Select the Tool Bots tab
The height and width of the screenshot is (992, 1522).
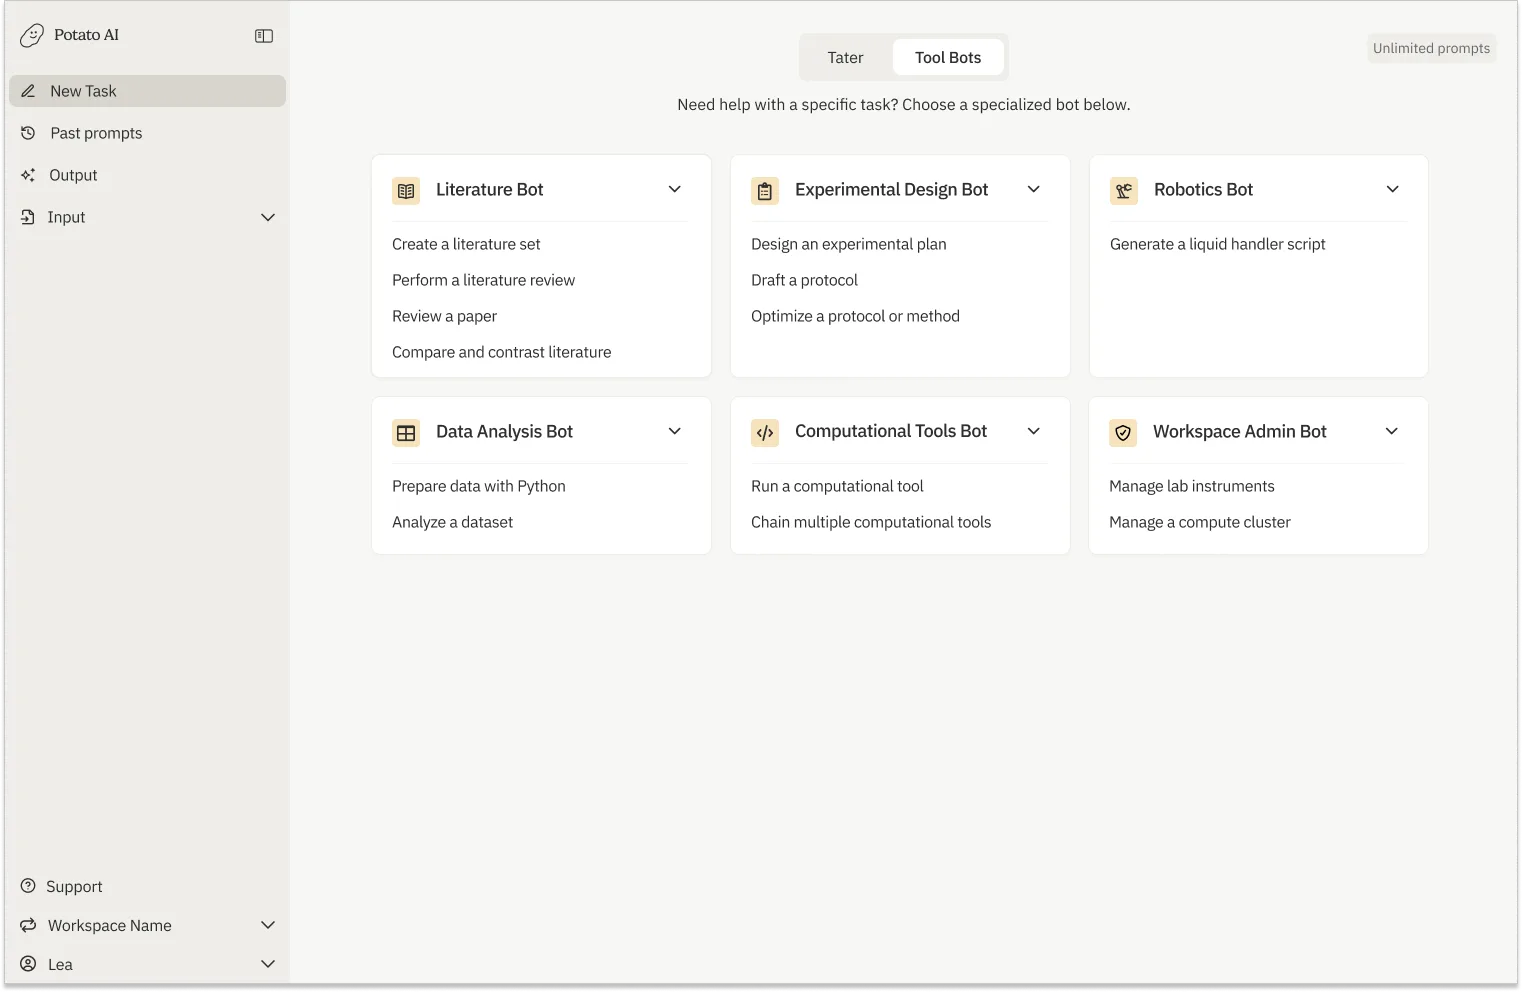click(x=948, y=57)
